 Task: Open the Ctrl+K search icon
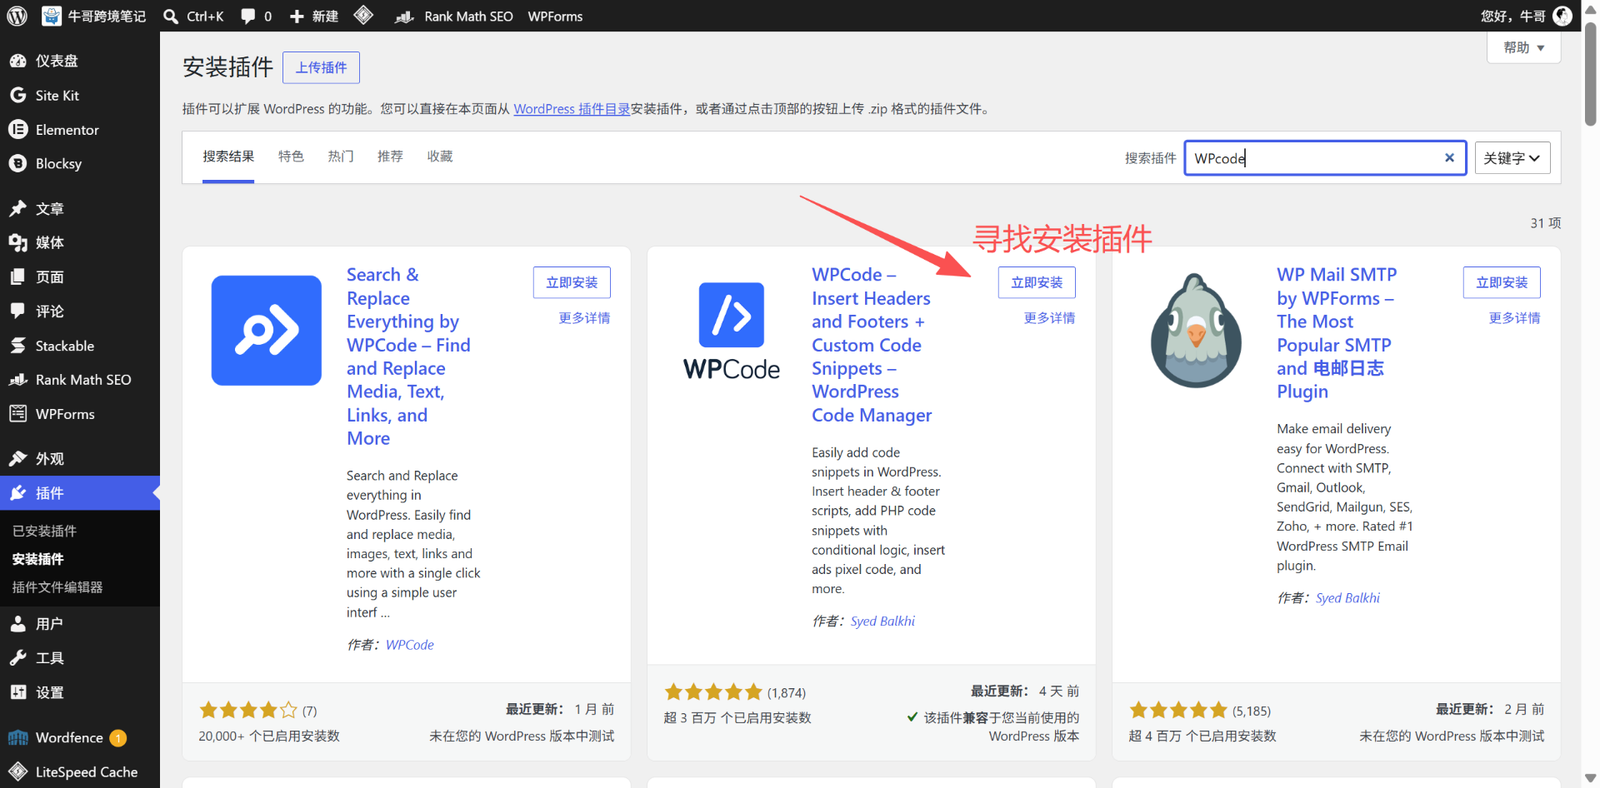point(171,16)
